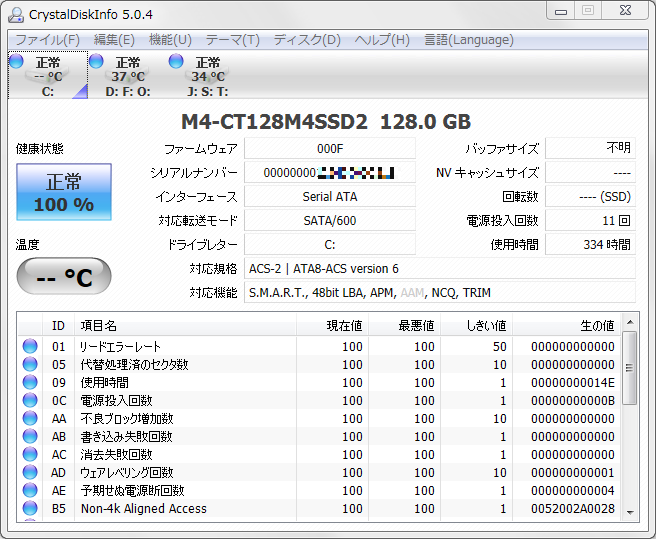
Task: Click the drive letter C: field
Action: pos(330,244)
